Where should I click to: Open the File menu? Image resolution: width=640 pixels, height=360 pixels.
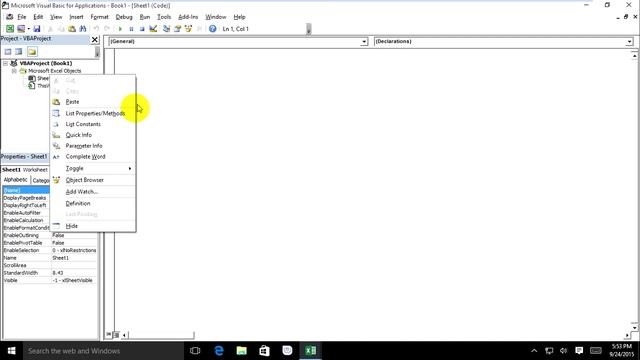pyautogui.click(x=22, y=17)
